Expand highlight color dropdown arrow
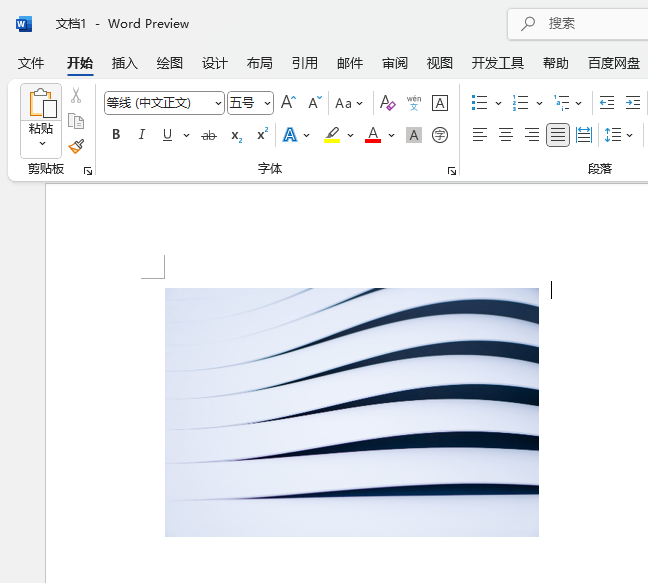648x583 pixels. point(350,135)
